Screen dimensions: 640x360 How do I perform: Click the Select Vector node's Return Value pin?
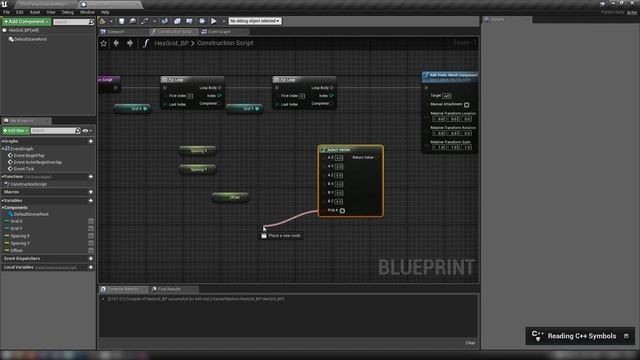click(377, 158)
